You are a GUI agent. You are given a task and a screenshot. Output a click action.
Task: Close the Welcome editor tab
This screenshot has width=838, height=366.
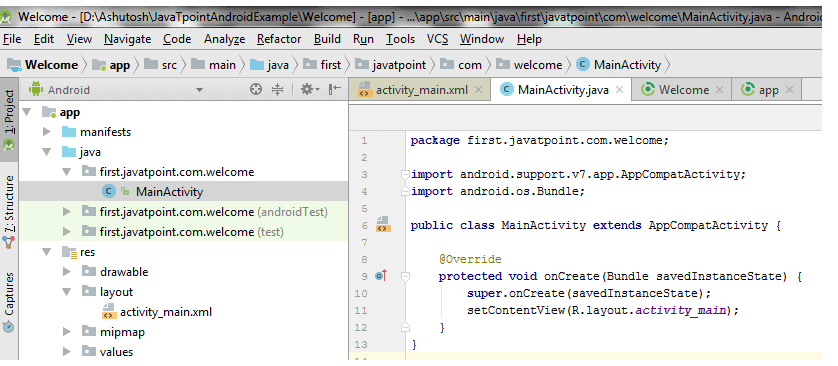coord(719,90)
